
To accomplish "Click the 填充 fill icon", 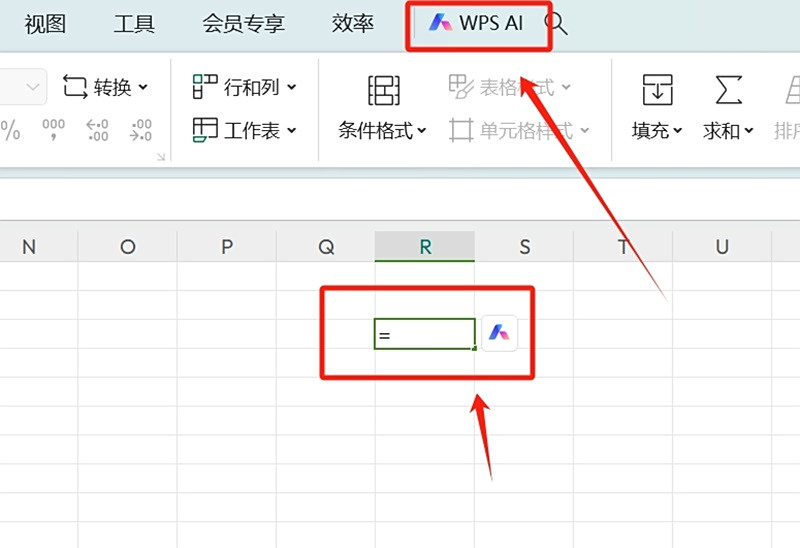I will (657, 89).
